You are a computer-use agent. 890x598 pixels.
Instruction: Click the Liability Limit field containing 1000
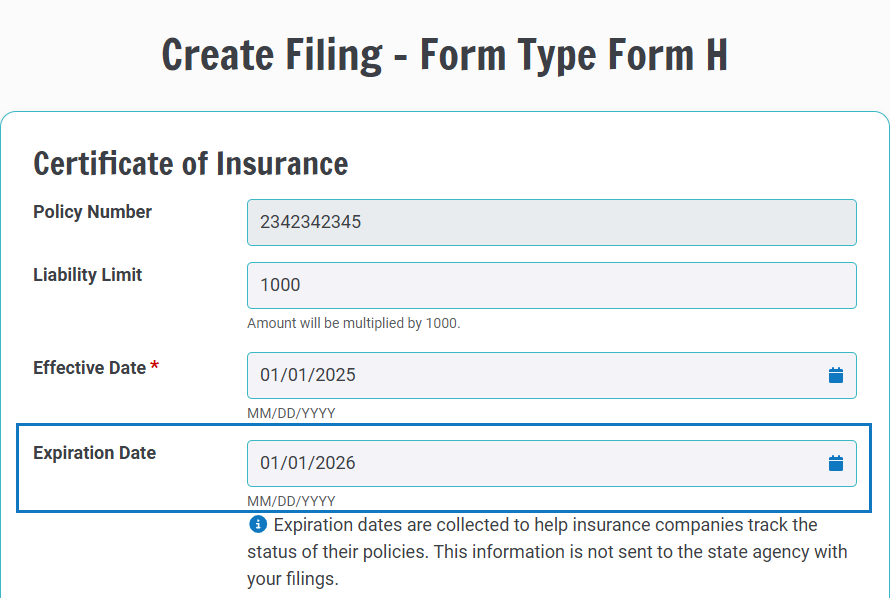tap(550, 285)
